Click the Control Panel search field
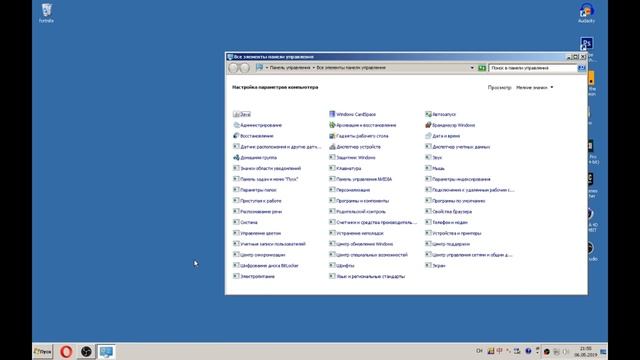Screen dimensions: 640x360 (533, 68)
